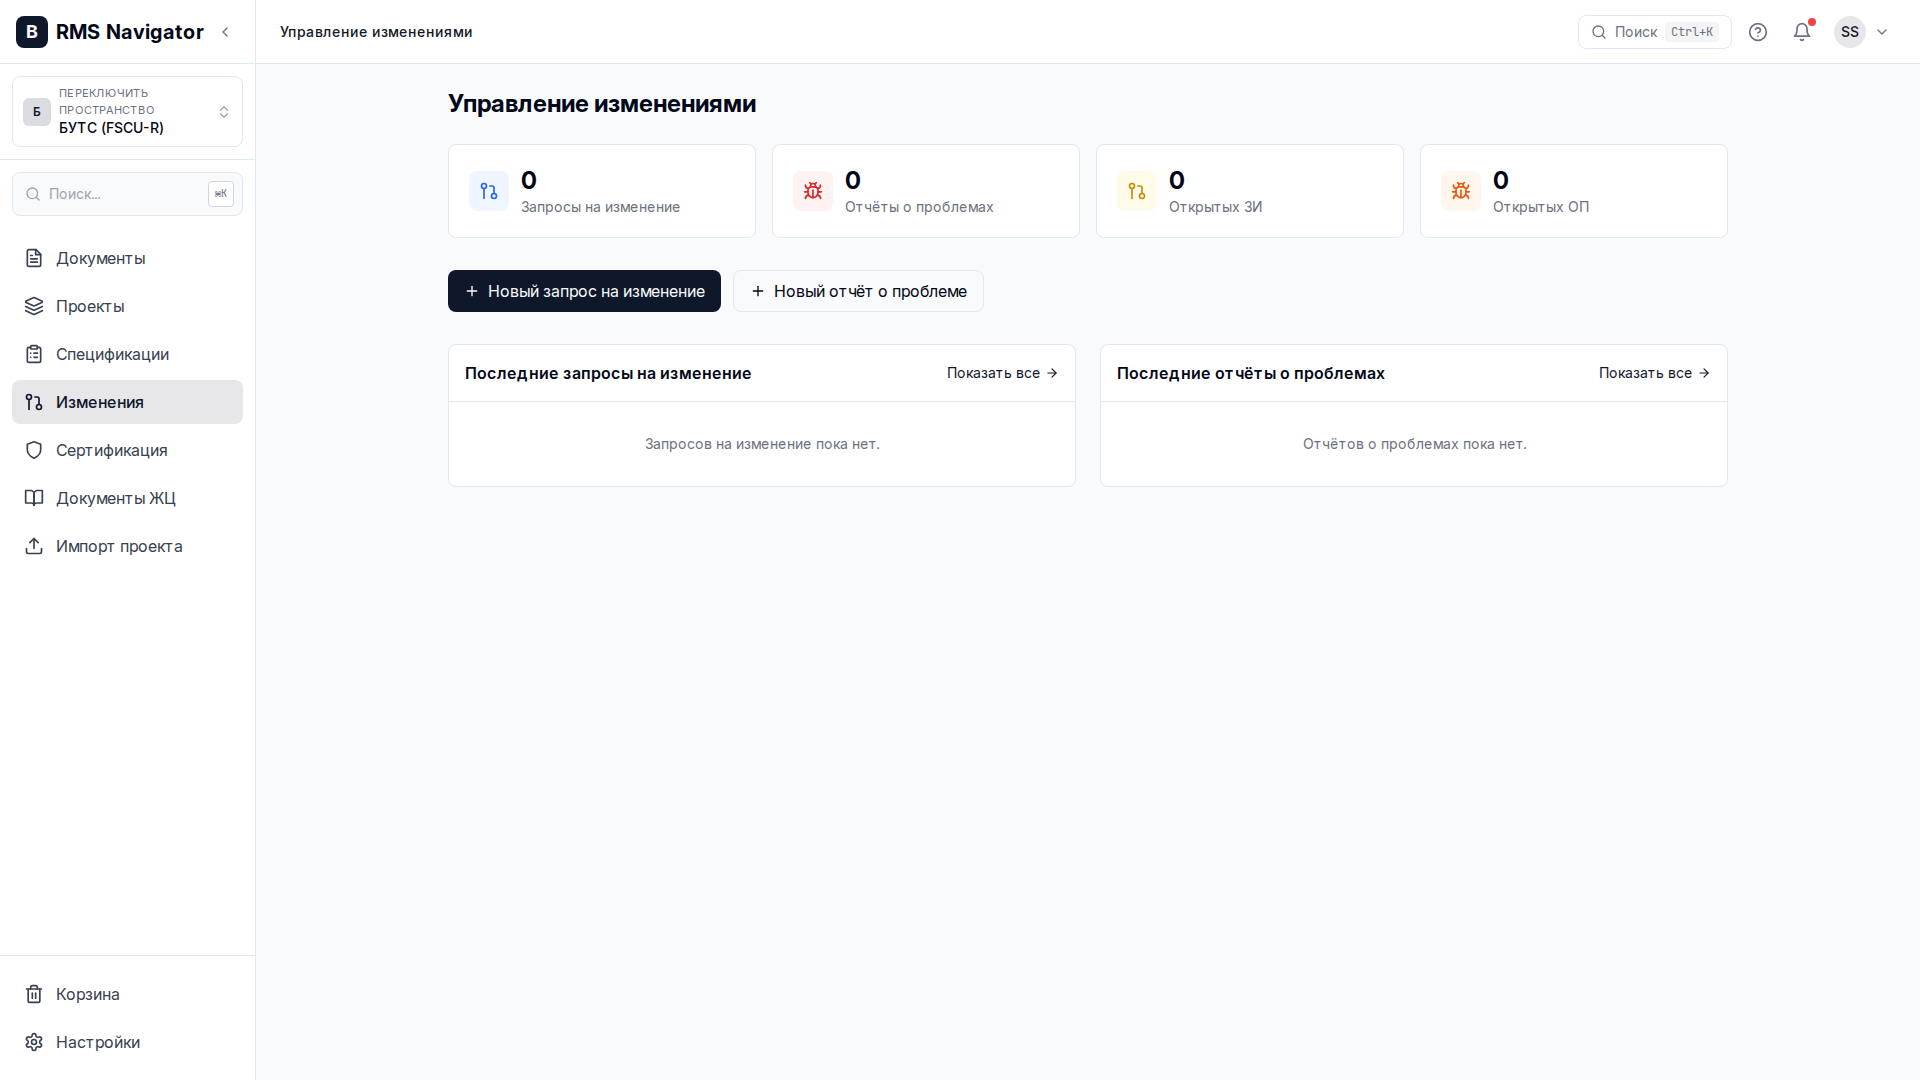The height and width of the screenshot is (1080, 1920).
Task: Click the Открытых ЗИ stat label
Action: [1215, 207]
